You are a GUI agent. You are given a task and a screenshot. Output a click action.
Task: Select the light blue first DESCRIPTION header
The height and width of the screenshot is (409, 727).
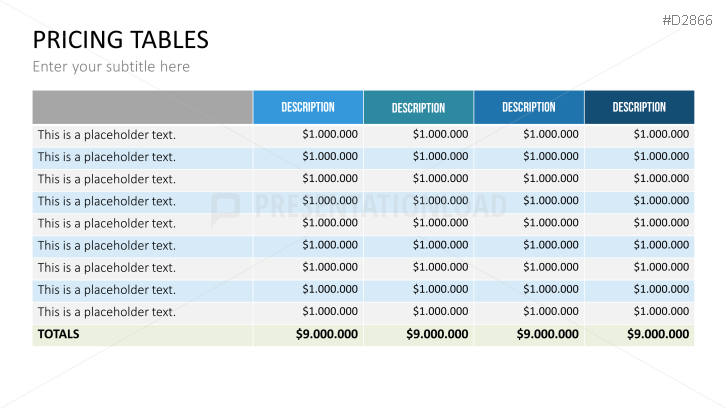308,107
